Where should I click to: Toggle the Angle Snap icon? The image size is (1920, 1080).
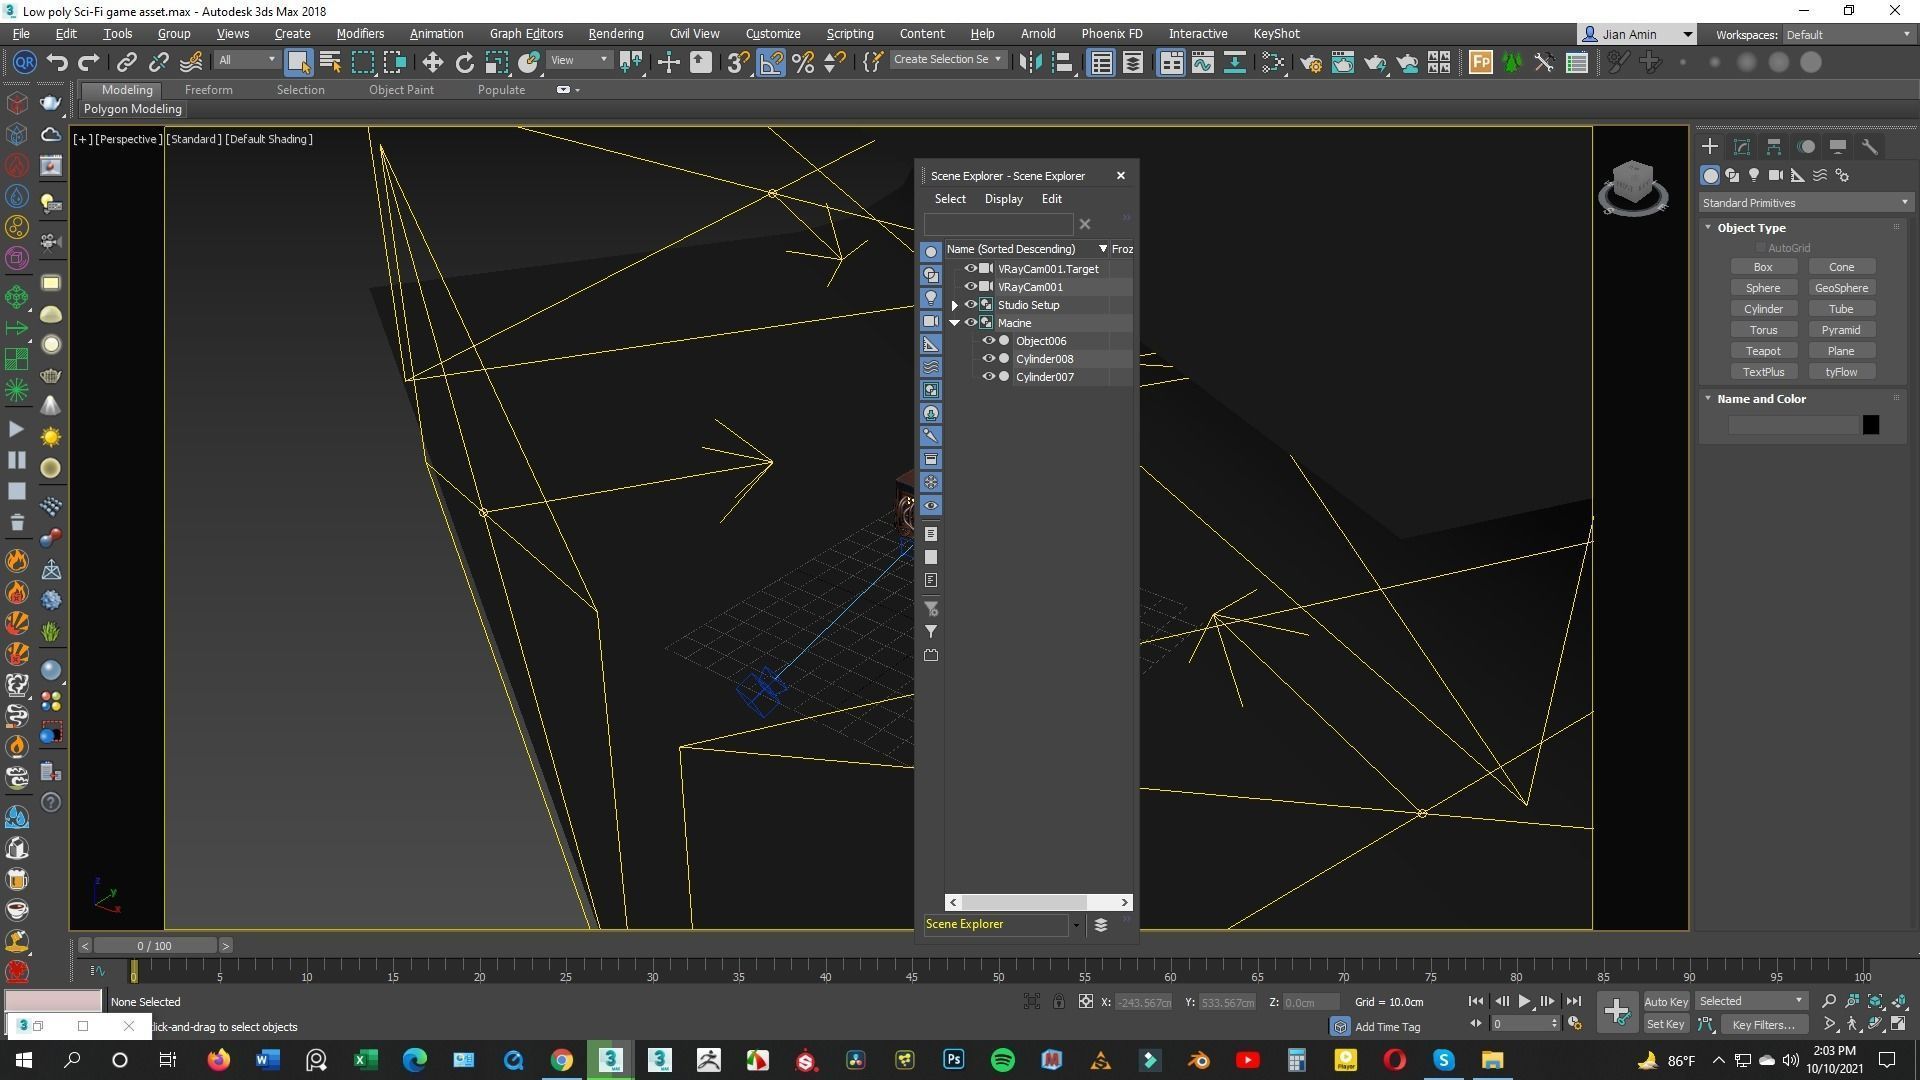tap(771, 62)
